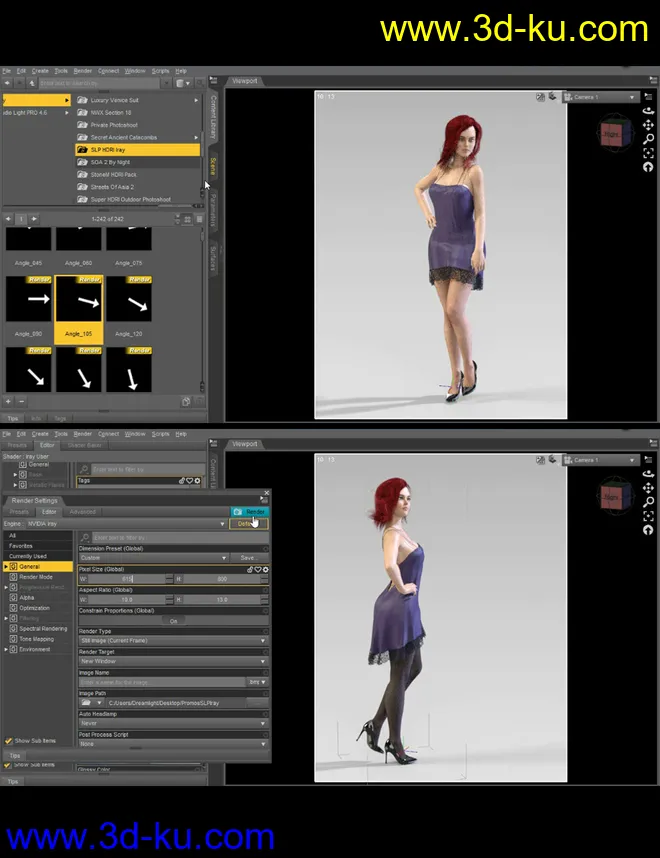Open the Auto Headlamp Never dropdown

tap(172, 724)
